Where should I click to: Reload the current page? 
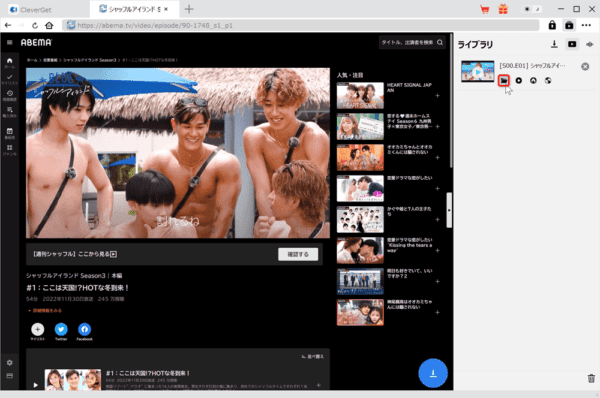[x=35, y=25]
